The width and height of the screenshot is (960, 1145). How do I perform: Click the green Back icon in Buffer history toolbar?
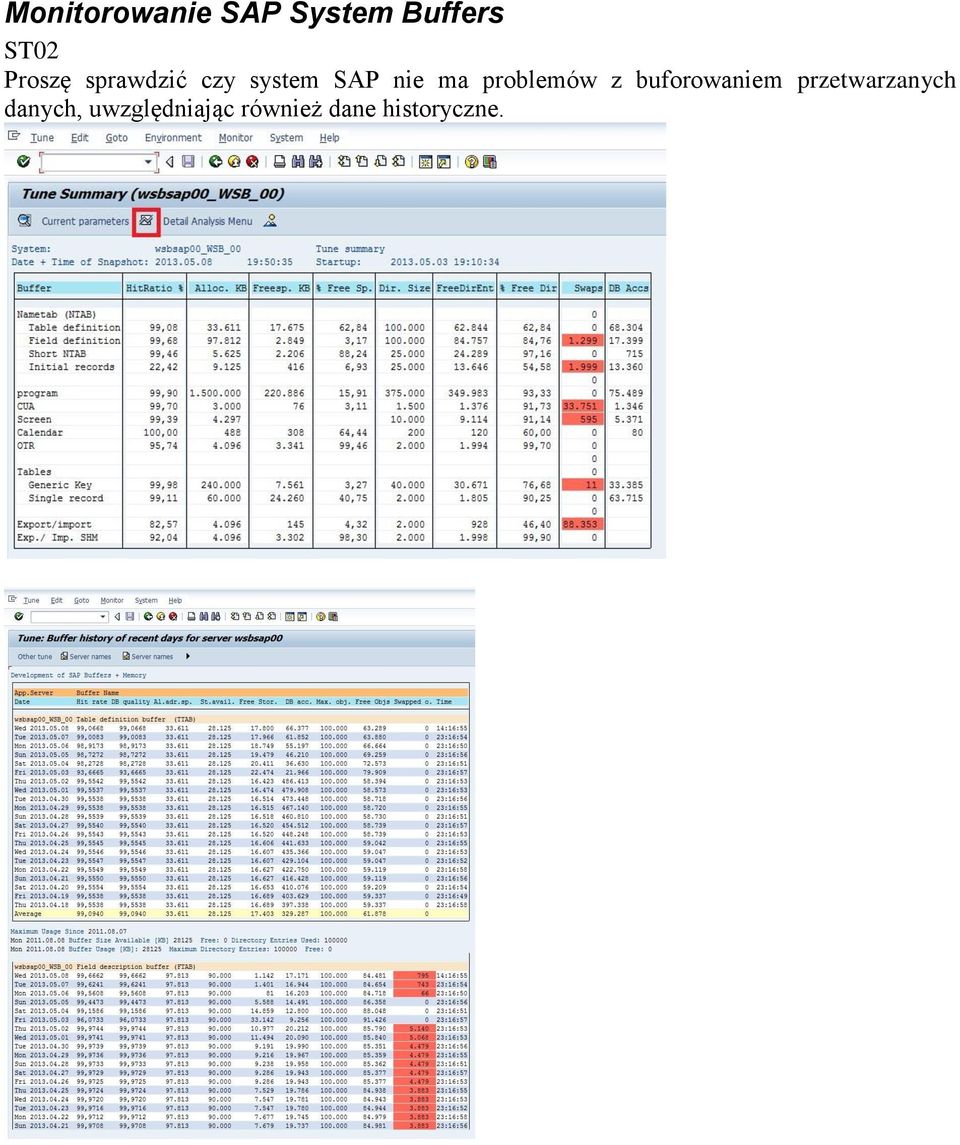pyautogui.click(x=148, y=616)
